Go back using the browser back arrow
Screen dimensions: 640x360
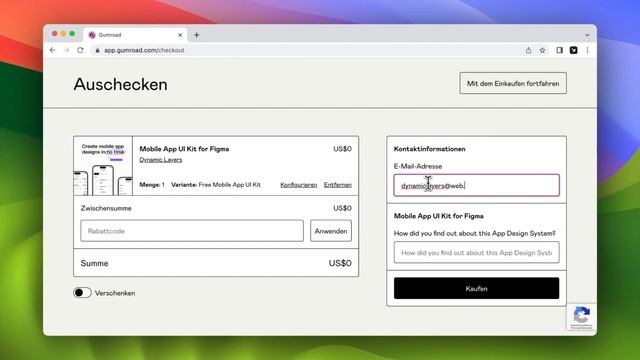click(53, 50)
